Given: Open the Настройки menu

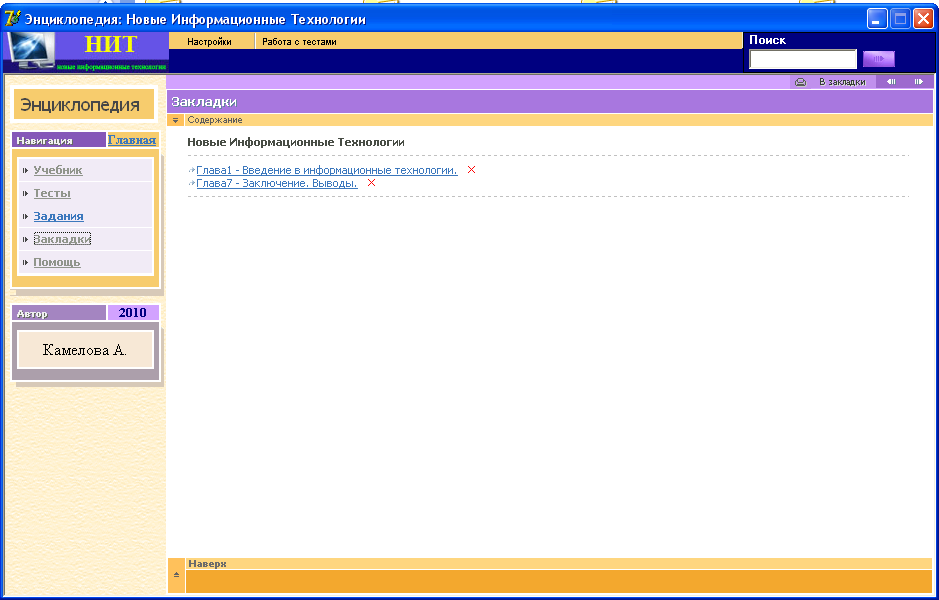Looking at the screenshot, I should point(209,42).
